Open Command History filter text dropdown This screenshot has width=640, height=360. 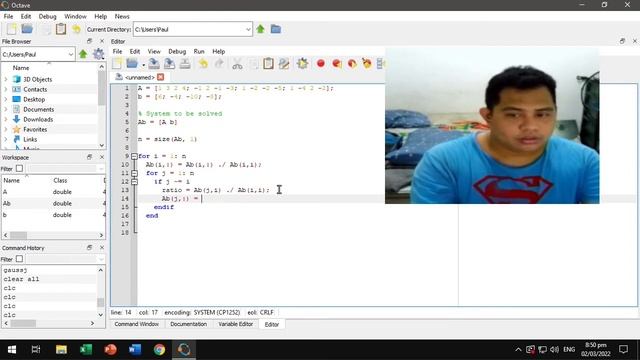(x=101, y=259)
